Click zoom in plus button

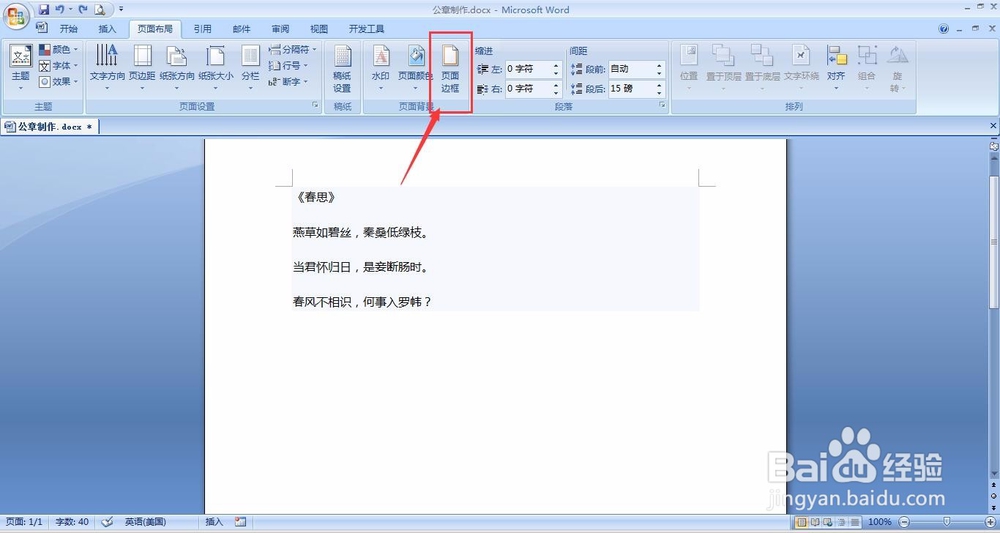pyautogui.click(x=990, y=522)
